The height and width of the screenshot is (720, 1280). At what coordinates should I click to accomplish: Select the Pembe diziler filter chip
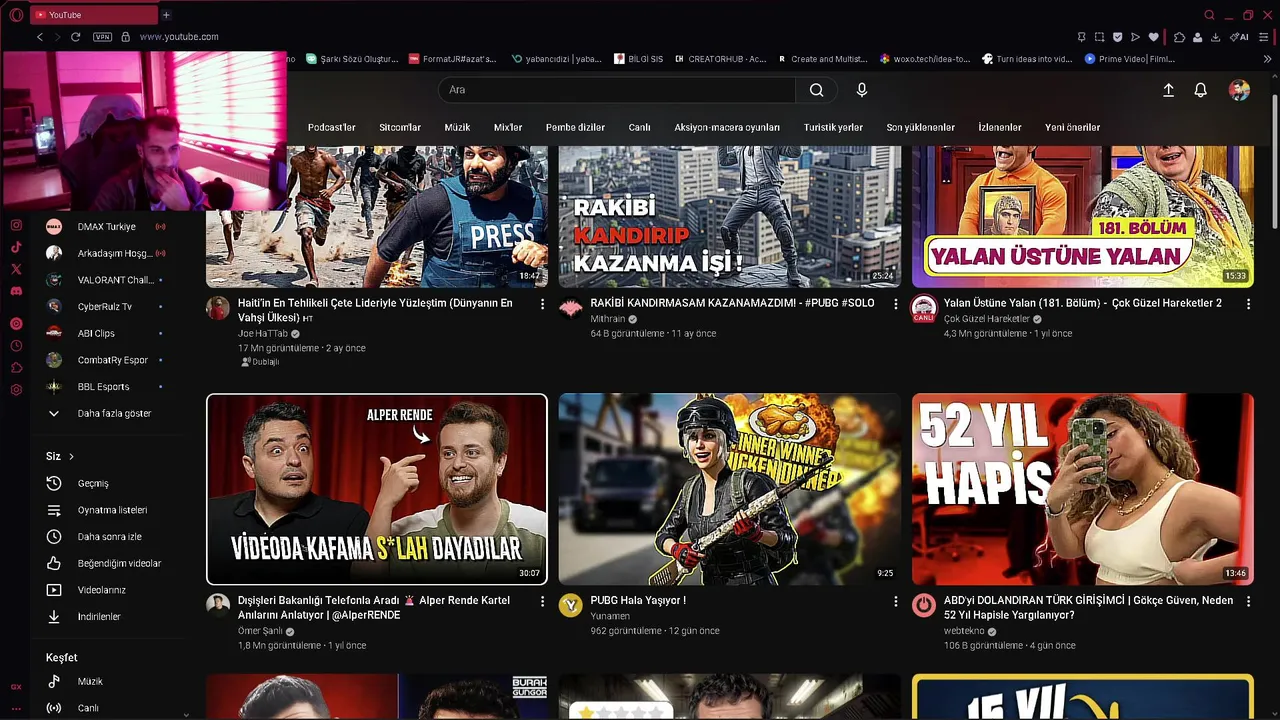[575, 128]
